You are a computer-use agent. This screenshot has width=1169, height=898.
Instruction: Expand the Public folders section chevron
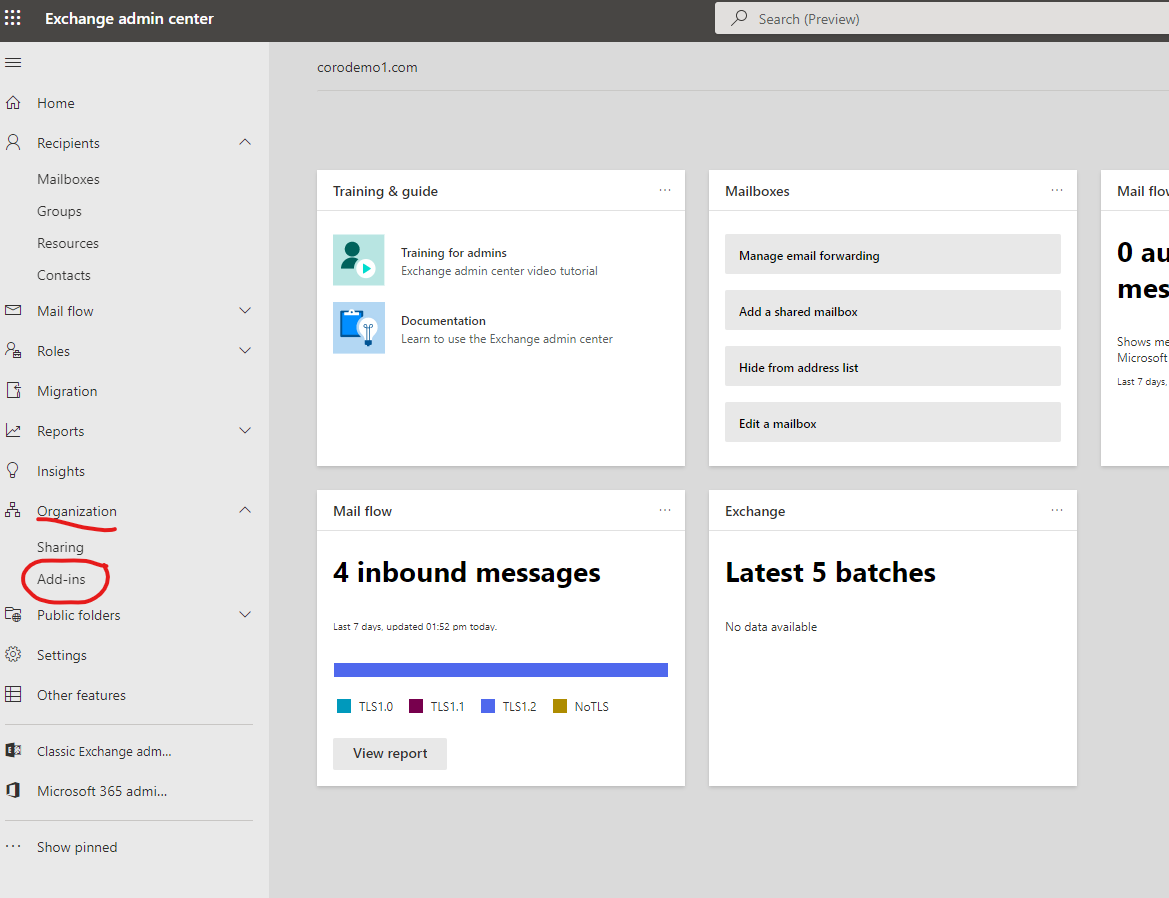tap(245, 614)
